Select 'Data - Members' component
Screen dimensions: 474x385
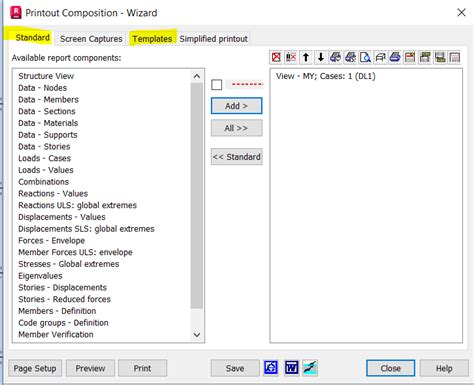[49, 99]
